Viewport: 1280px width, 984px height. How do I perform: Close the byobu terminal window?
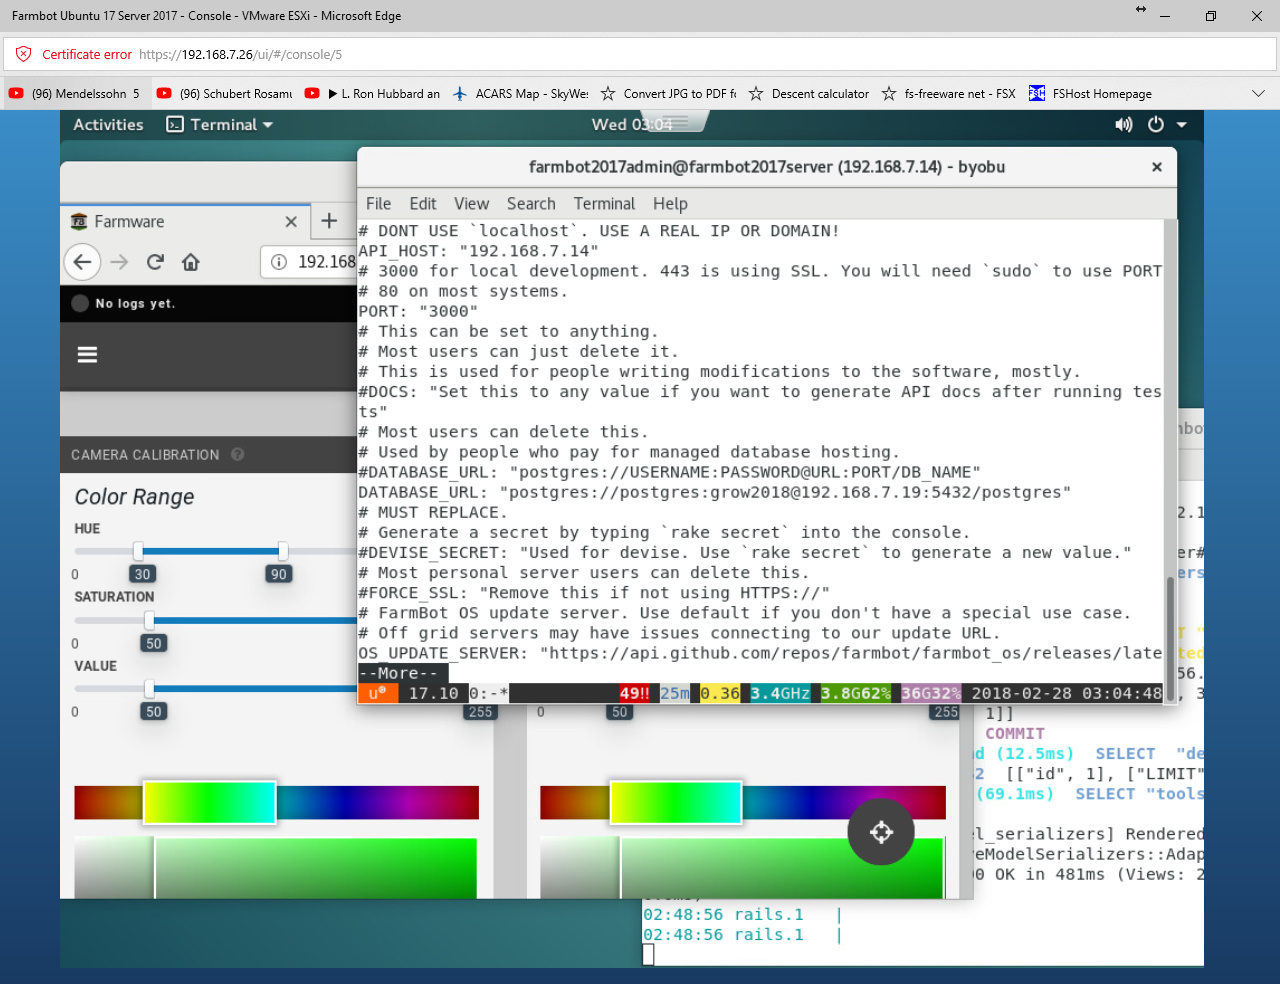[x=1156, y=167]
